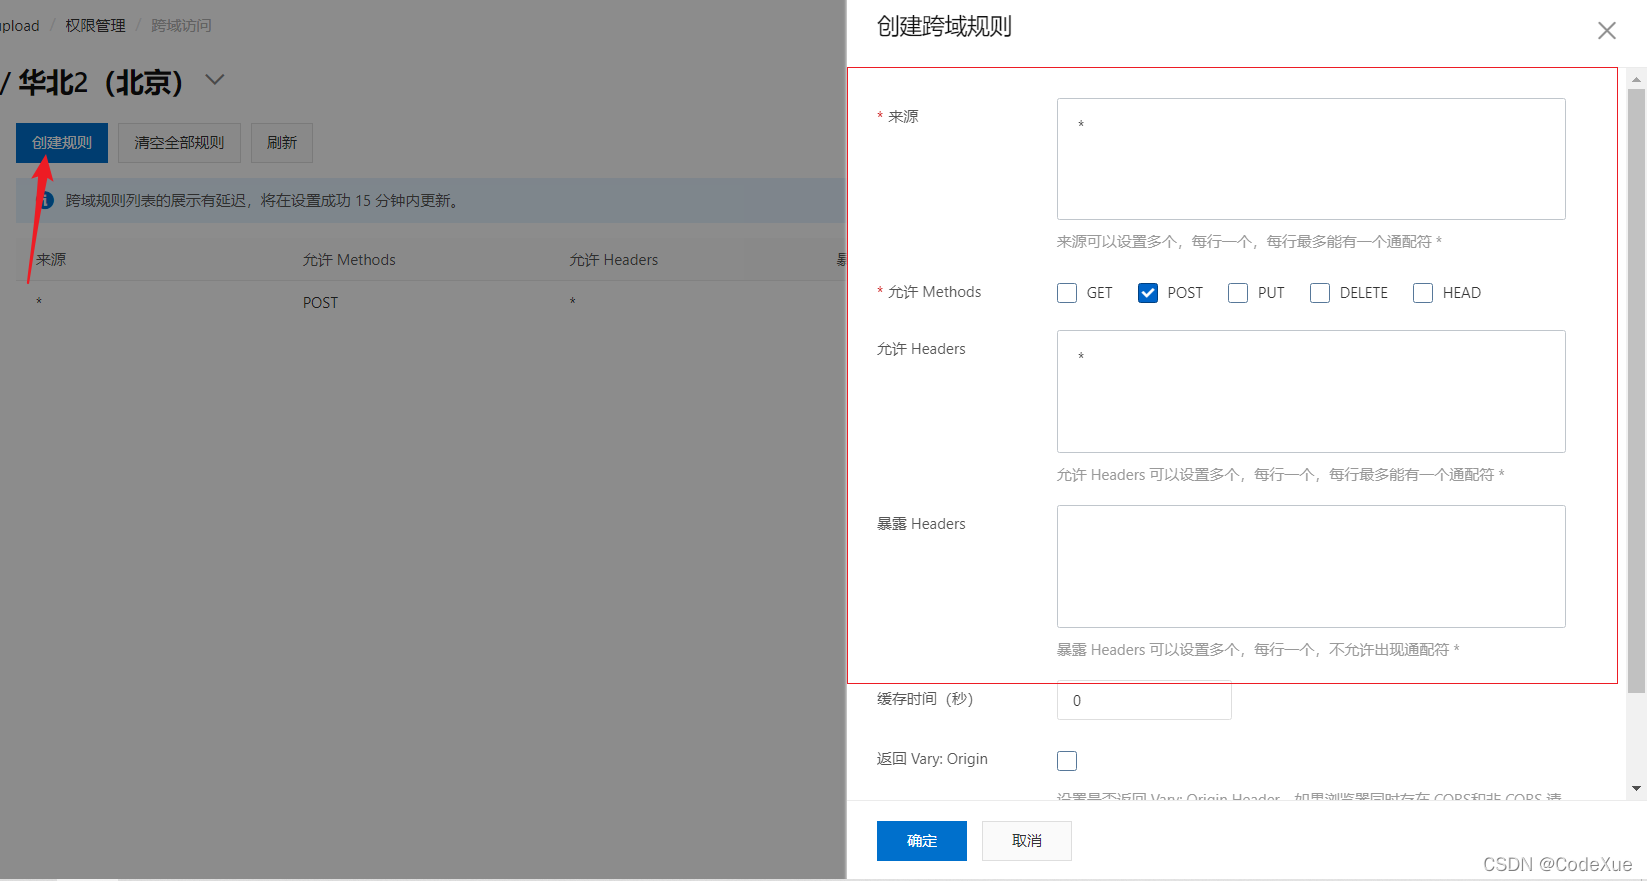Click the POST cell in rules table

[321, 303]
